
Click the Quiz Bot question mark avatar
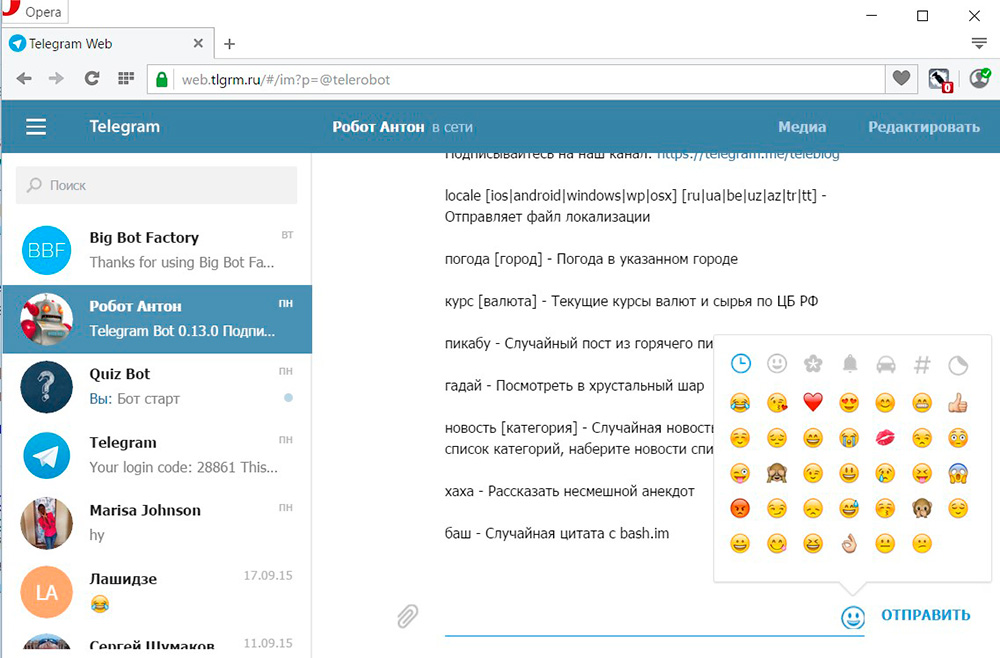[47, 387]
